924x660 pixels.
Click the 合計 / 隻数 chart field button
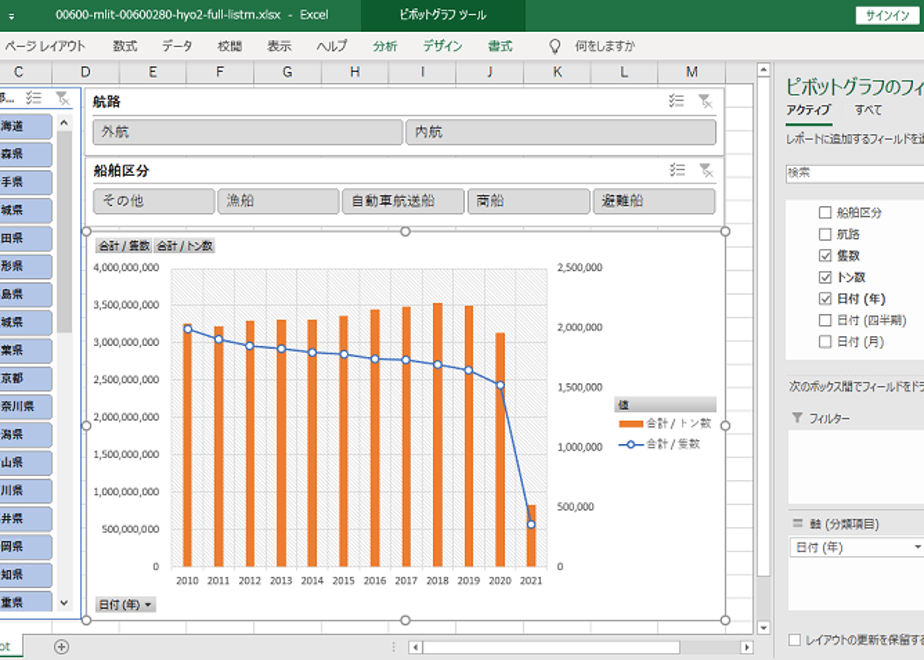tap(124, 246)
